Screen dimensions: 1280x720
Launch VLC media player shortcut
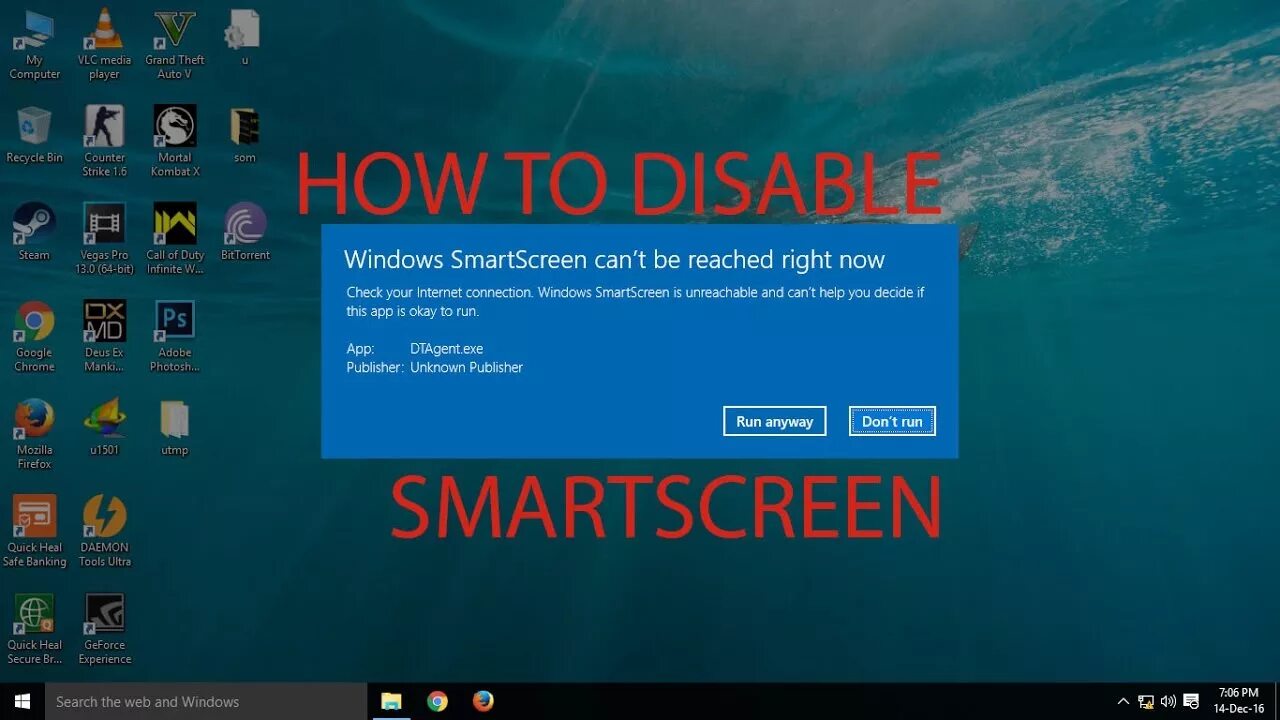point(104,45)
